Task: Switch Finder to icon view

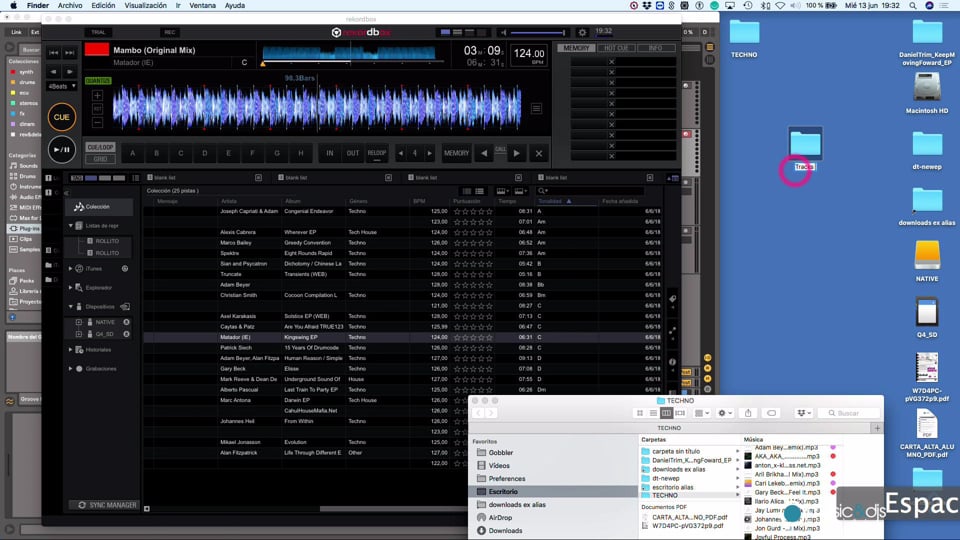Action: (640, 413)
